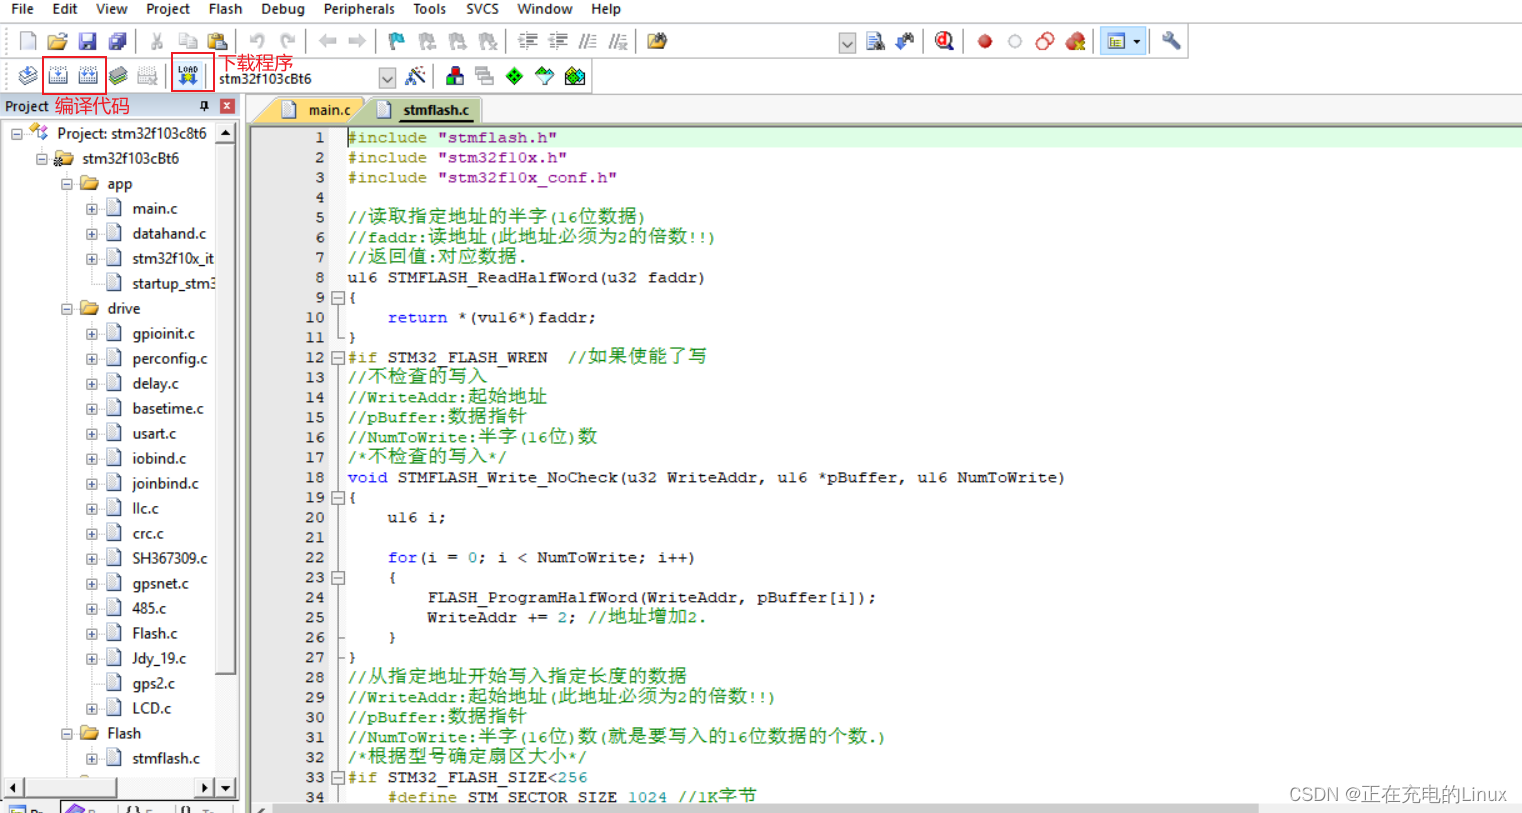Open the SVCS menu
Image resolution: width=1522 pixels, height=813 pixels.
(x=482, y=9)
